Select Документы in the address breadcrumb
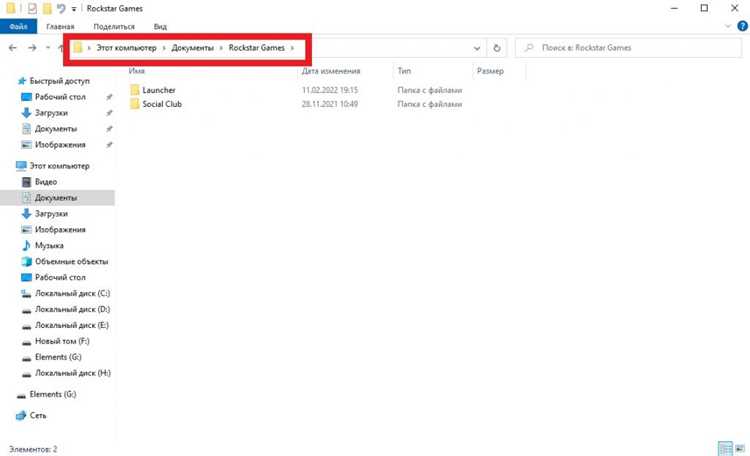The height and width of the screenshot is (456, 750). [x=193, y=48]
